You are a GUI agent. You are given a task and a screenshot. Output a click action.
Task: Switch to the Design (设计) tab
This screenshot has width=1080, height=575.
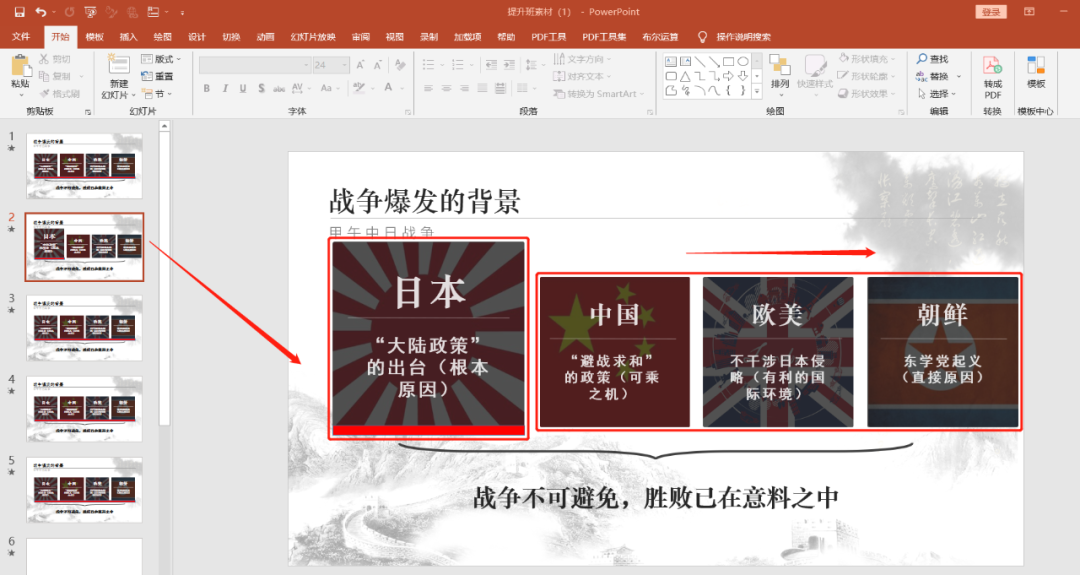tap(197, 36)
